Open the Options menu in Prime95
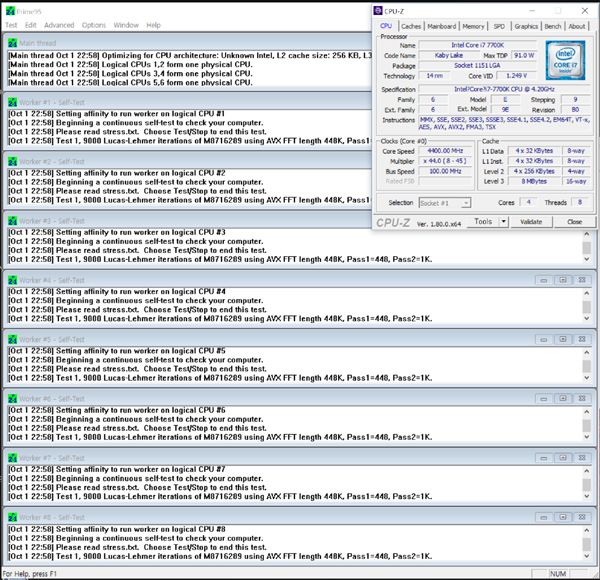Viewport: 600px width, 580px height. tap(94, 25)
